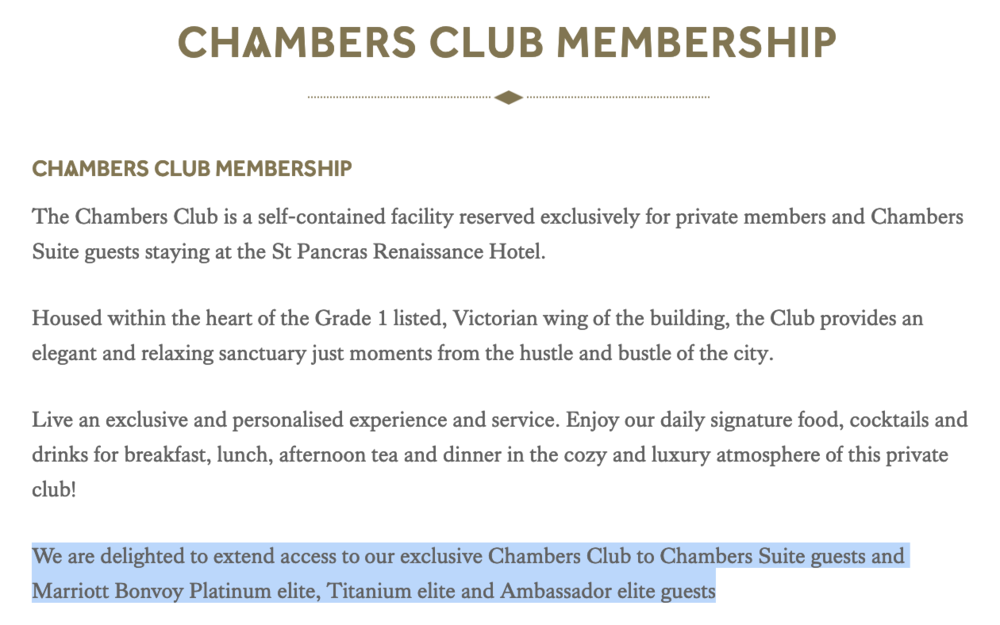The image size is (1000, 625).
Task: Click the diamond ornament under the title
Action: [509, 97]
